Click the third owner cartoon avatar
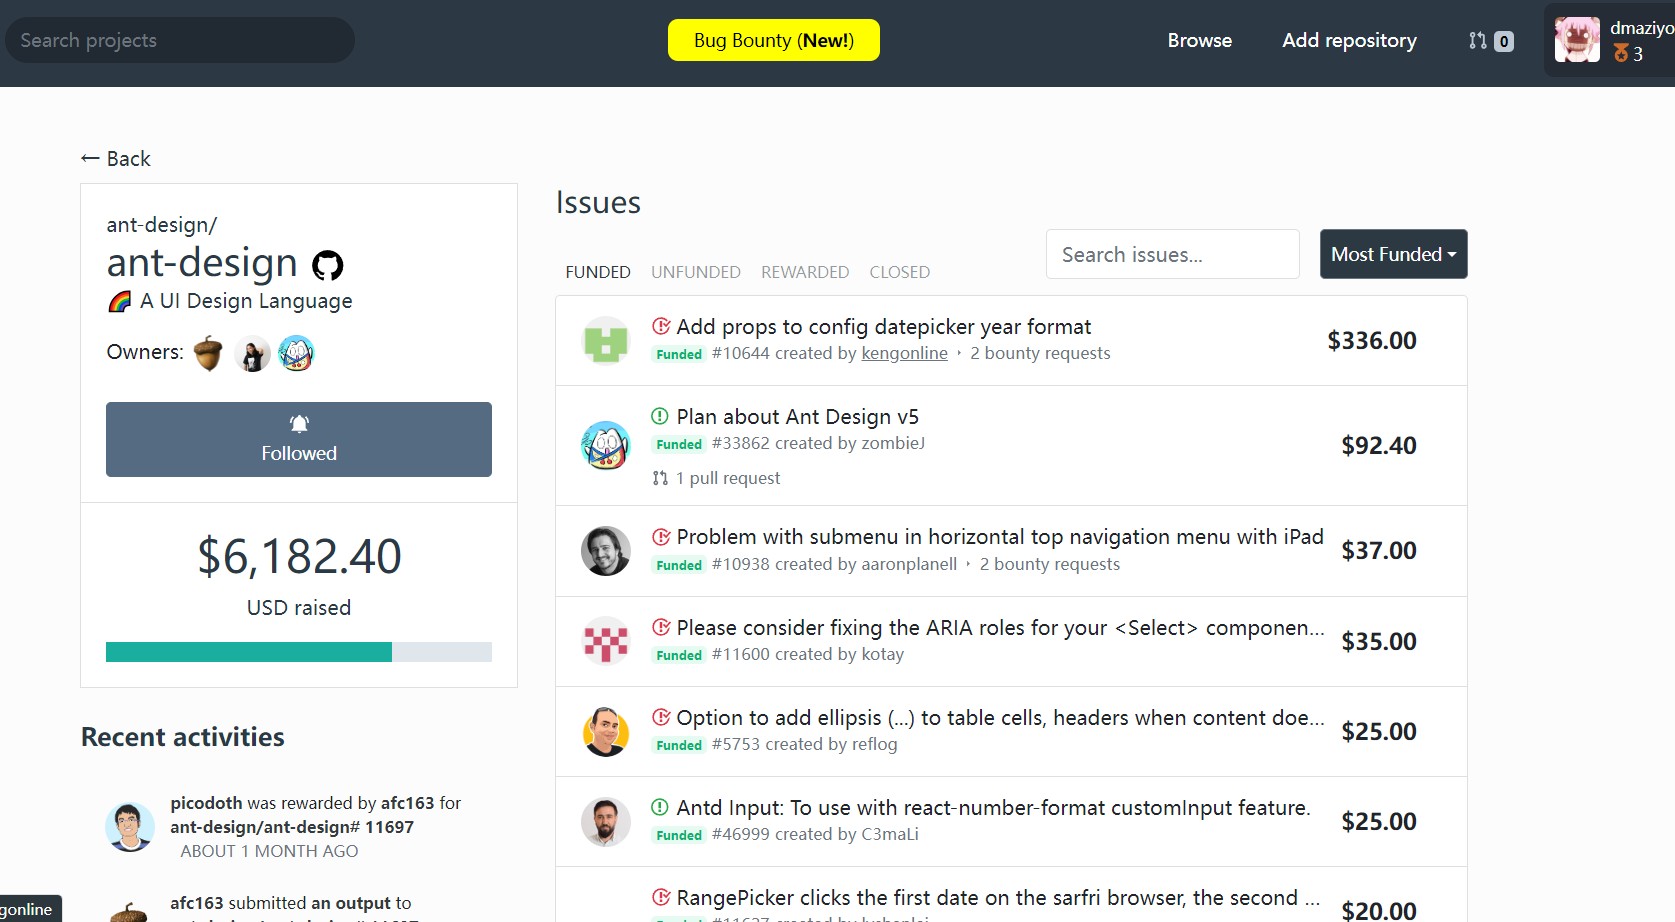This screenshot has height=922, width=1675. click(296, 353)
